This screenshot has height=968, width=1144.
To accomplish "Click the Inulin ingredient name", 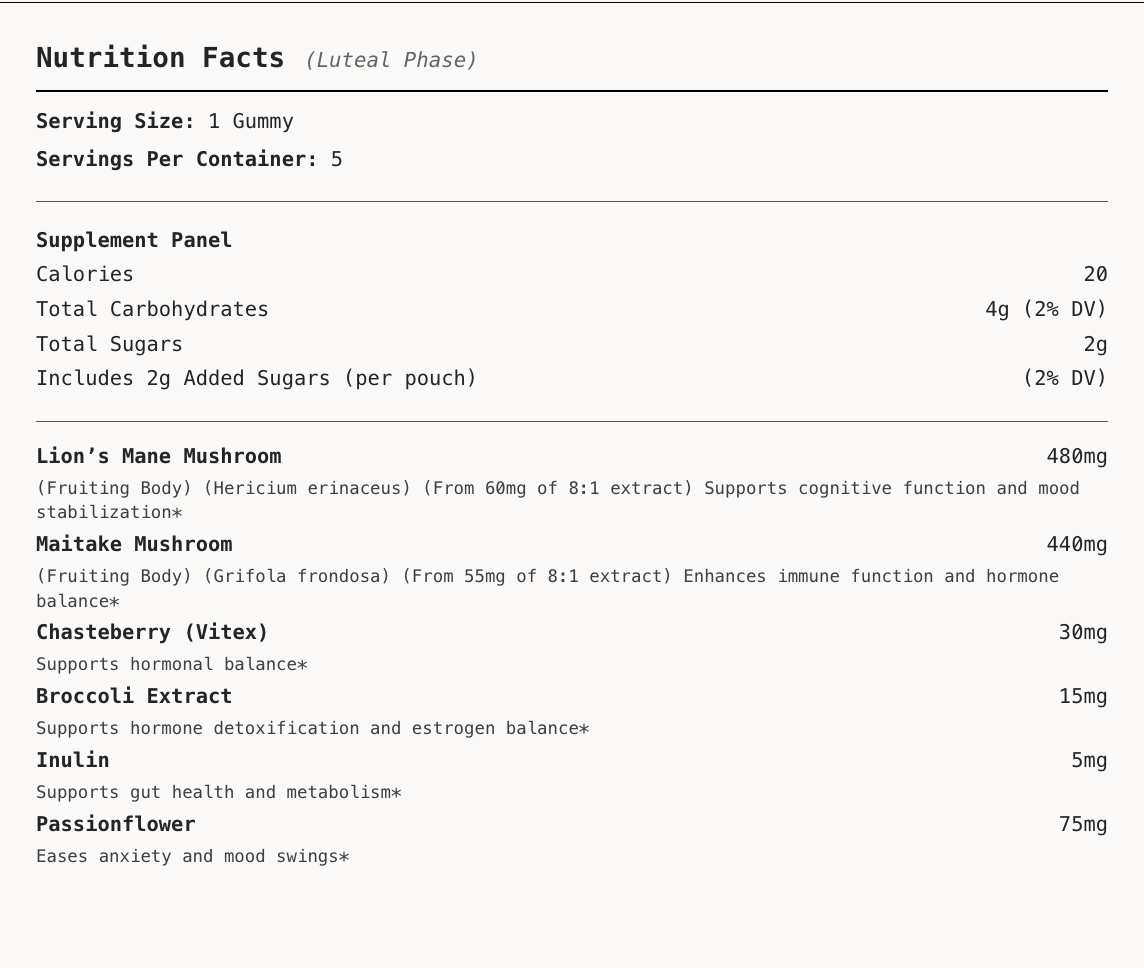I will 73,760.
